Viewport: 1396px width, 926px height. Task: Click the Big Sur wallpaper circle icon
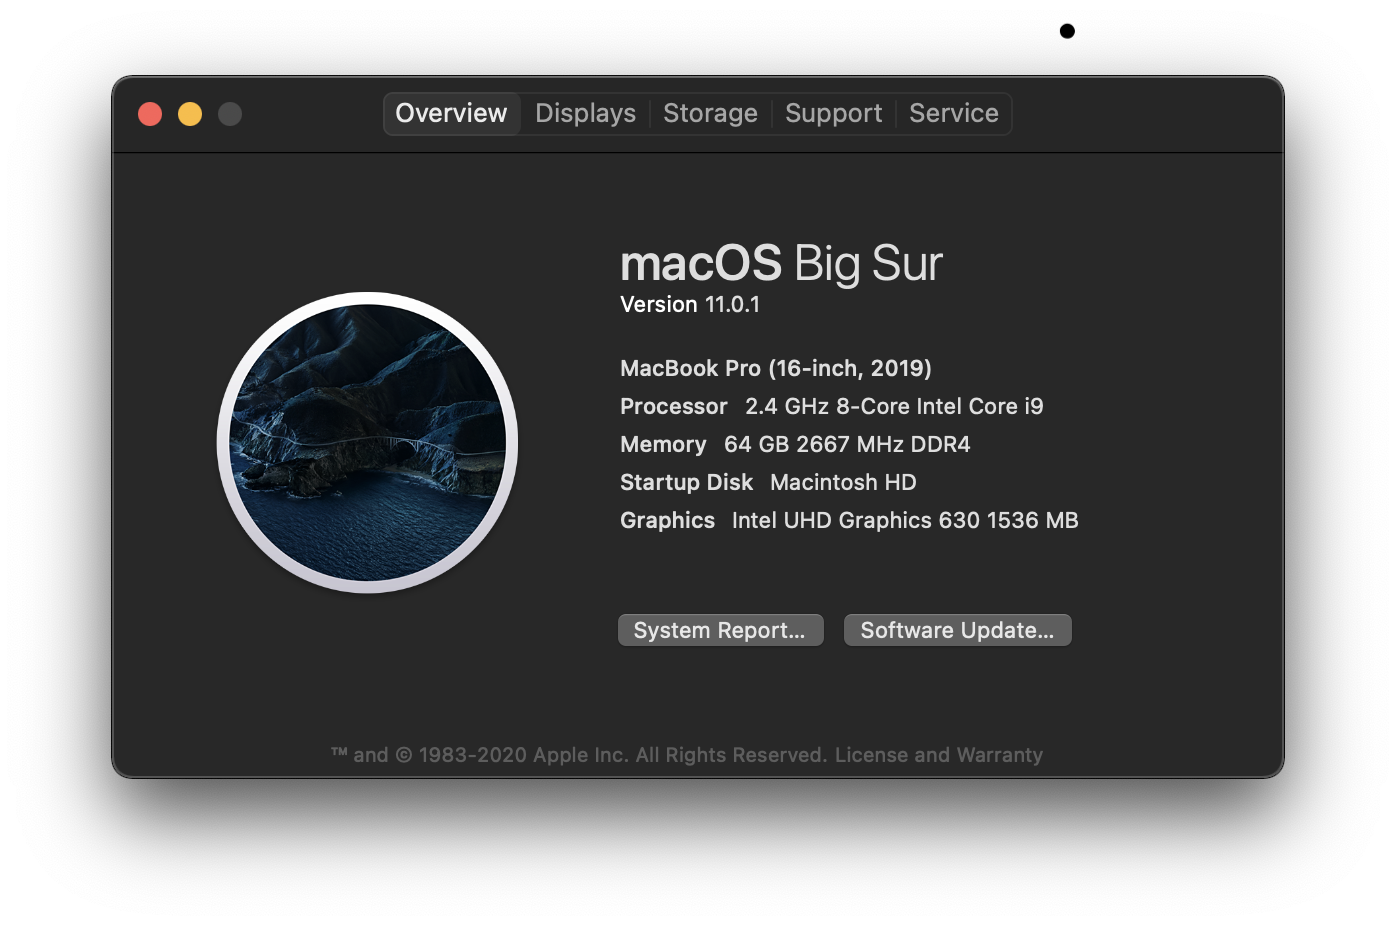pyautogui.click(x=368, y=442)
